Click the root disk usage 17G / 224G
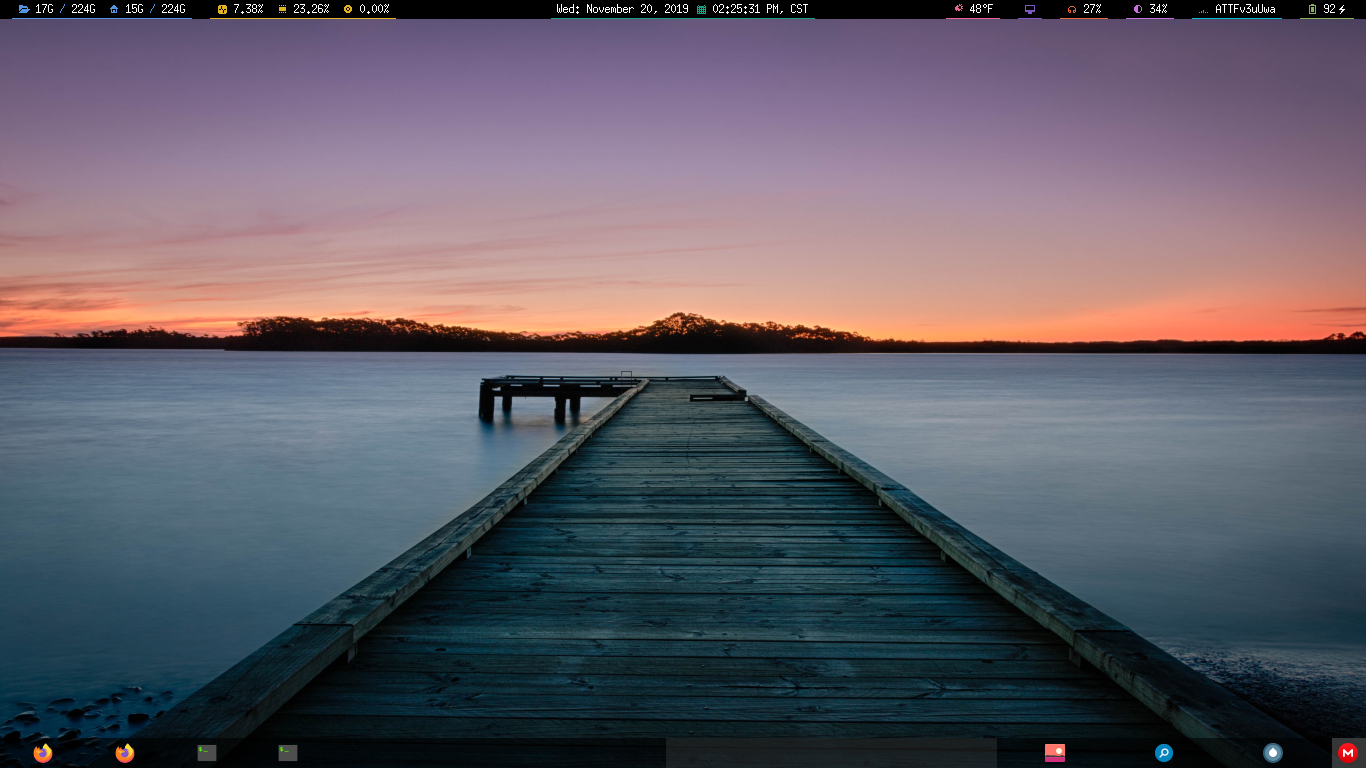 [65, 9]
